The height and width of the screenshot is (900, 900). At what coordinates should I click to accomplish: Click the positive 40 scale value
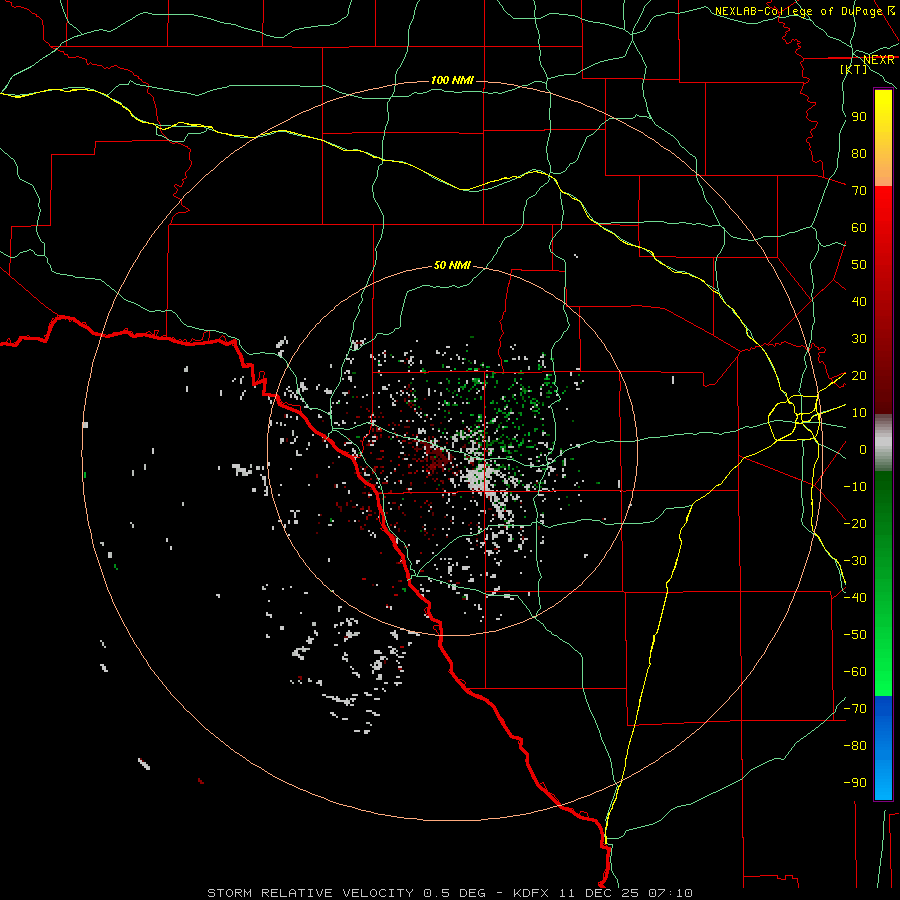tap(859, 302)
